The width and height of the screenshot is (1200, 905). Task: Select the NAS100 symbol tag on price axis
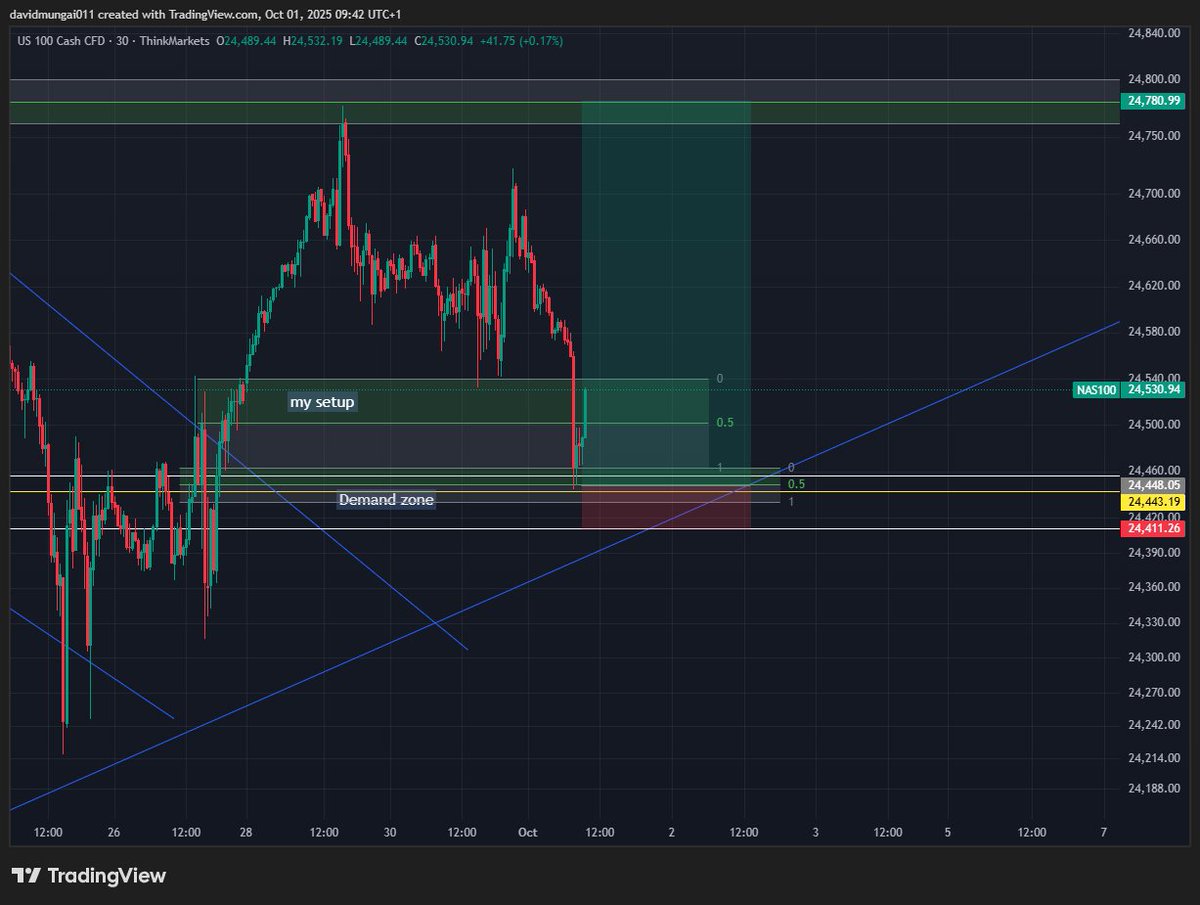[x=1096, y=390]
